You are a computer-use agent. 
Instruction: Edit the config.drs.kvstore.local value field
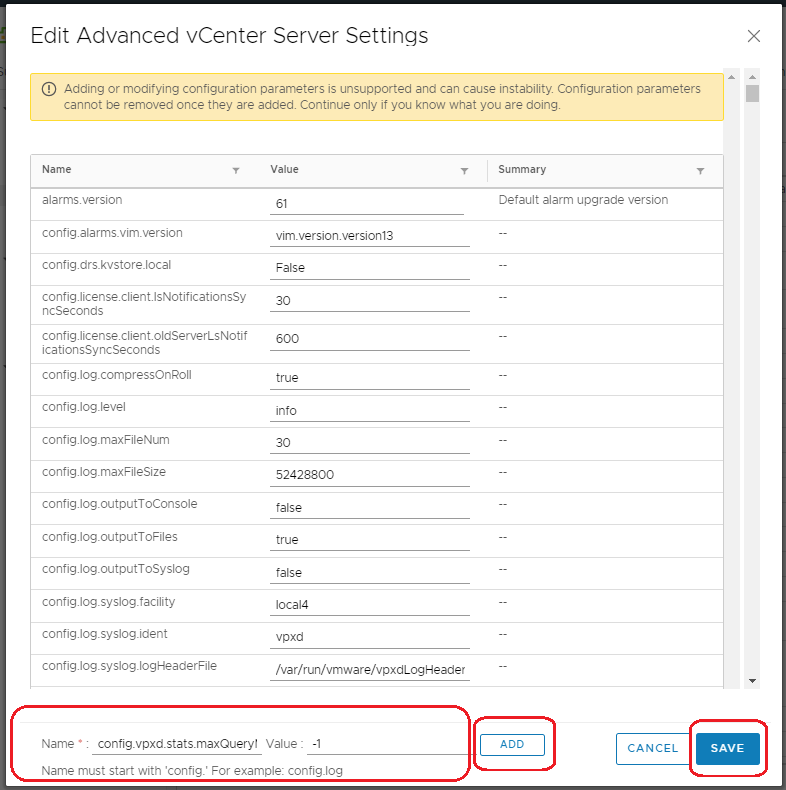tap(370, 268)
